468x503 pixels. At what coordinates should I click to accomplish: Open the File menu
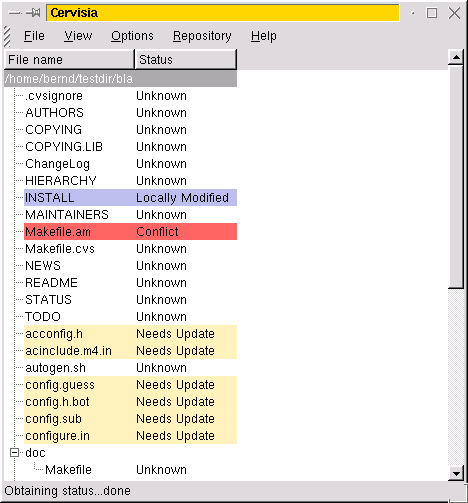pyautogui.click(x=34, y=36)
